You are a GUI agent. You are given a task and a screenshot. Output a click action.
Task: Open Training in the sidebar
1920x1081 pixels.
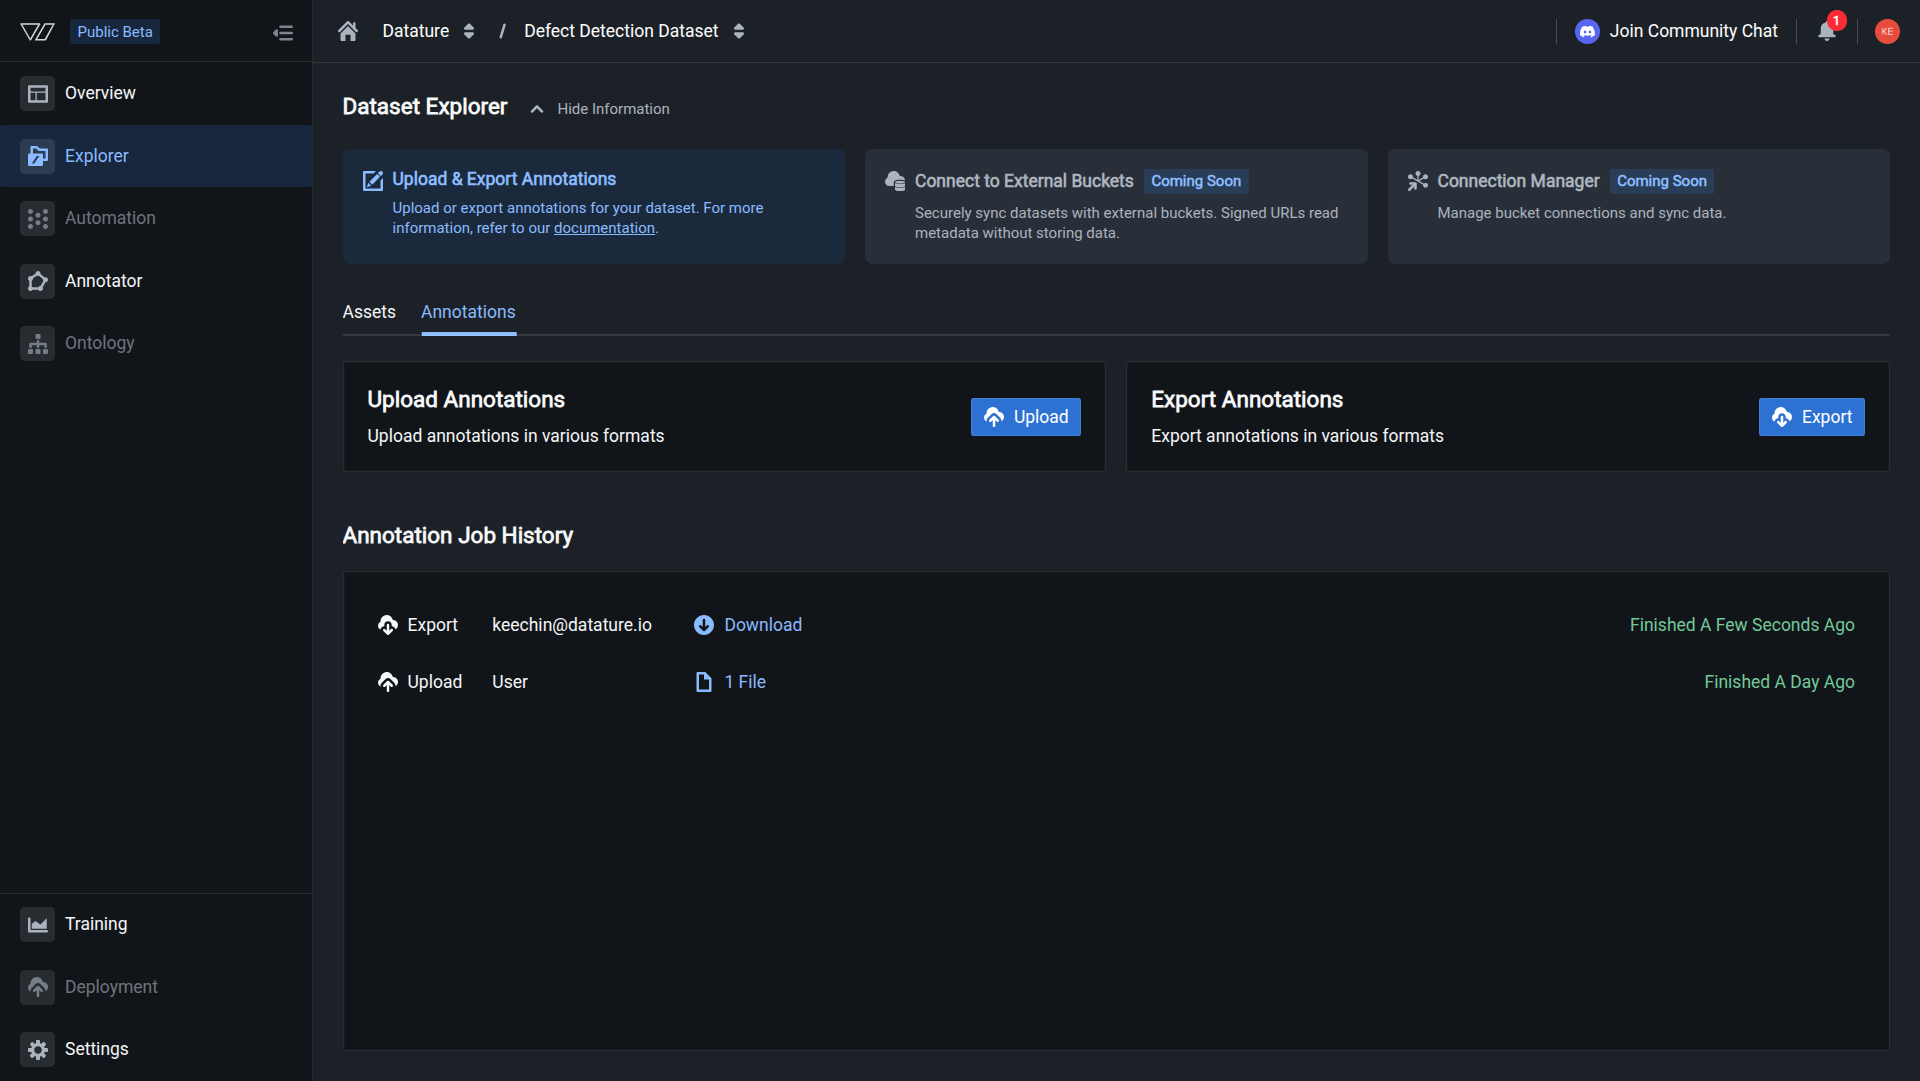point(156,924)
